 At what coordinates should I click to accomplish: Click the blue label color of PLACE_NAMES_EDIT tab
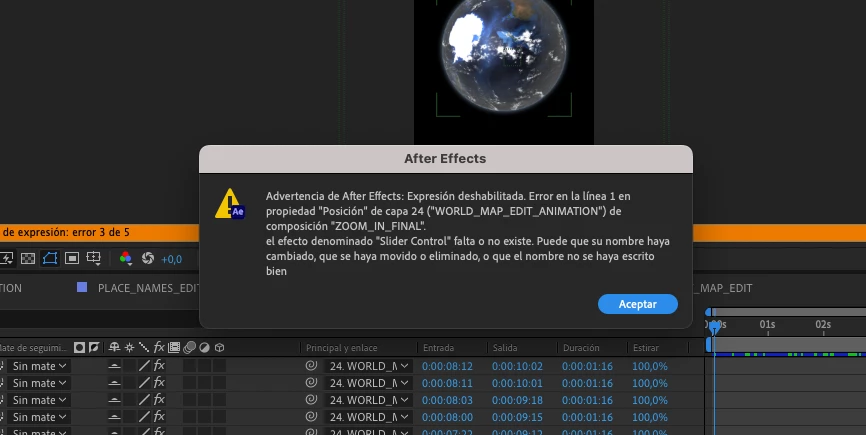point(82,287)
